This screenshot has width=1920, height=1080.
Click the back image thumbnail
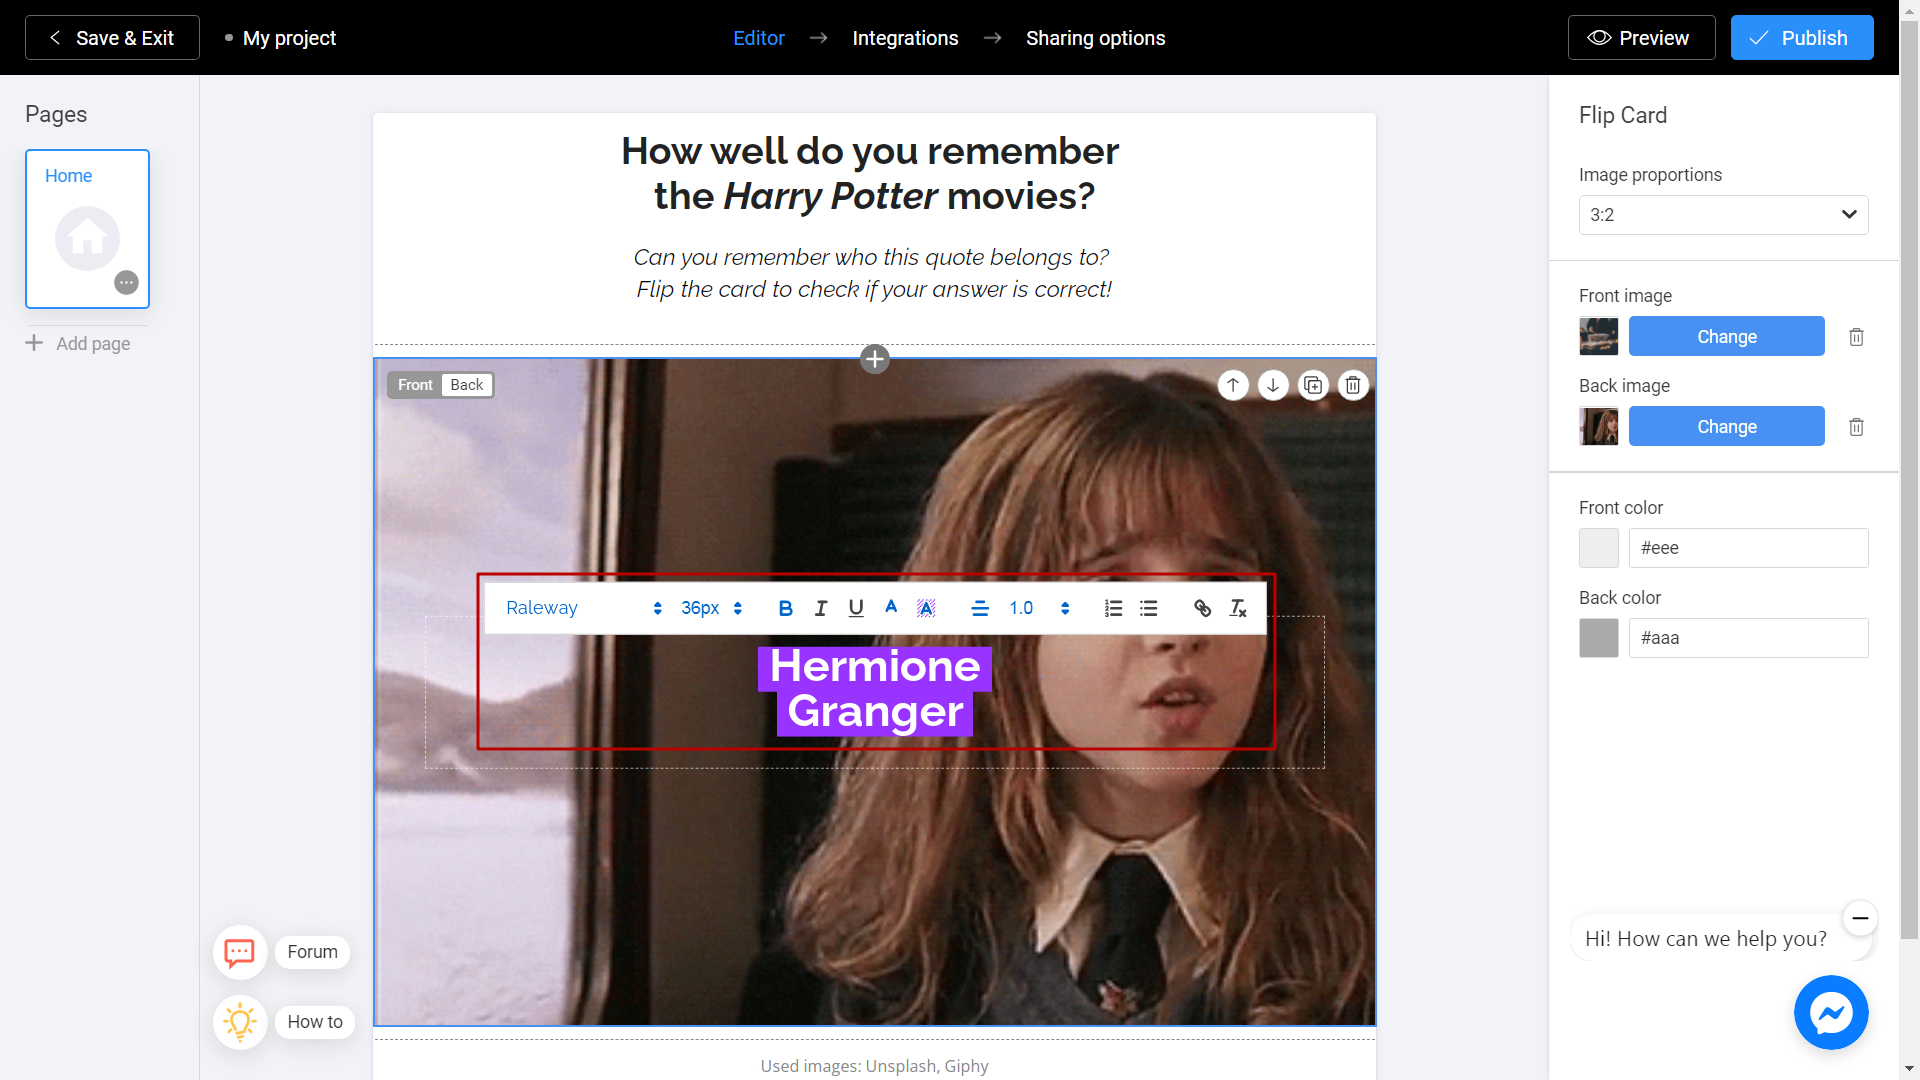1598,427
